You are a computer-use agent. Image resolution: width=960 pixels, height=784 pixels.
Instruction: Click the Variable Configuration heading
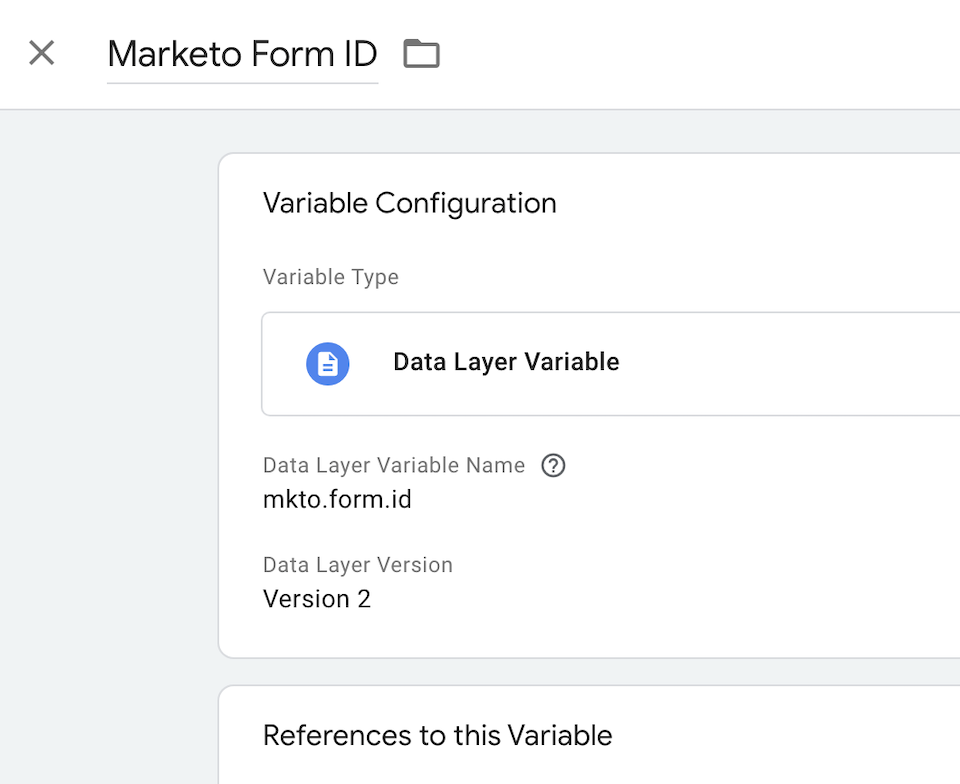tap(410, 203)
